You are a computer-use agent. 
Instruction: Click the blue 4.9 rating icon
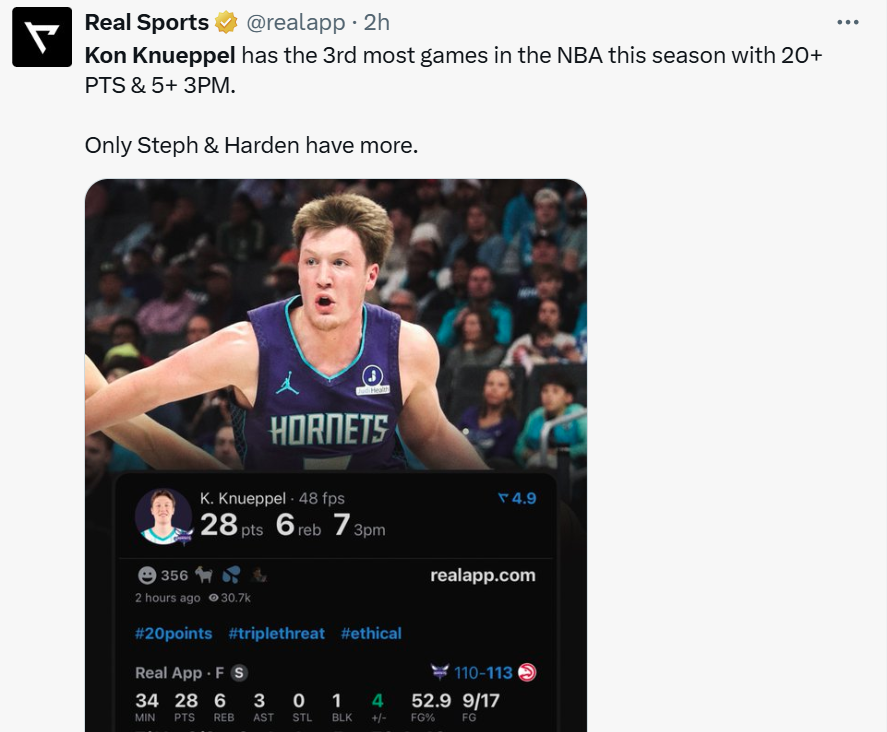[x=503, y=498]
